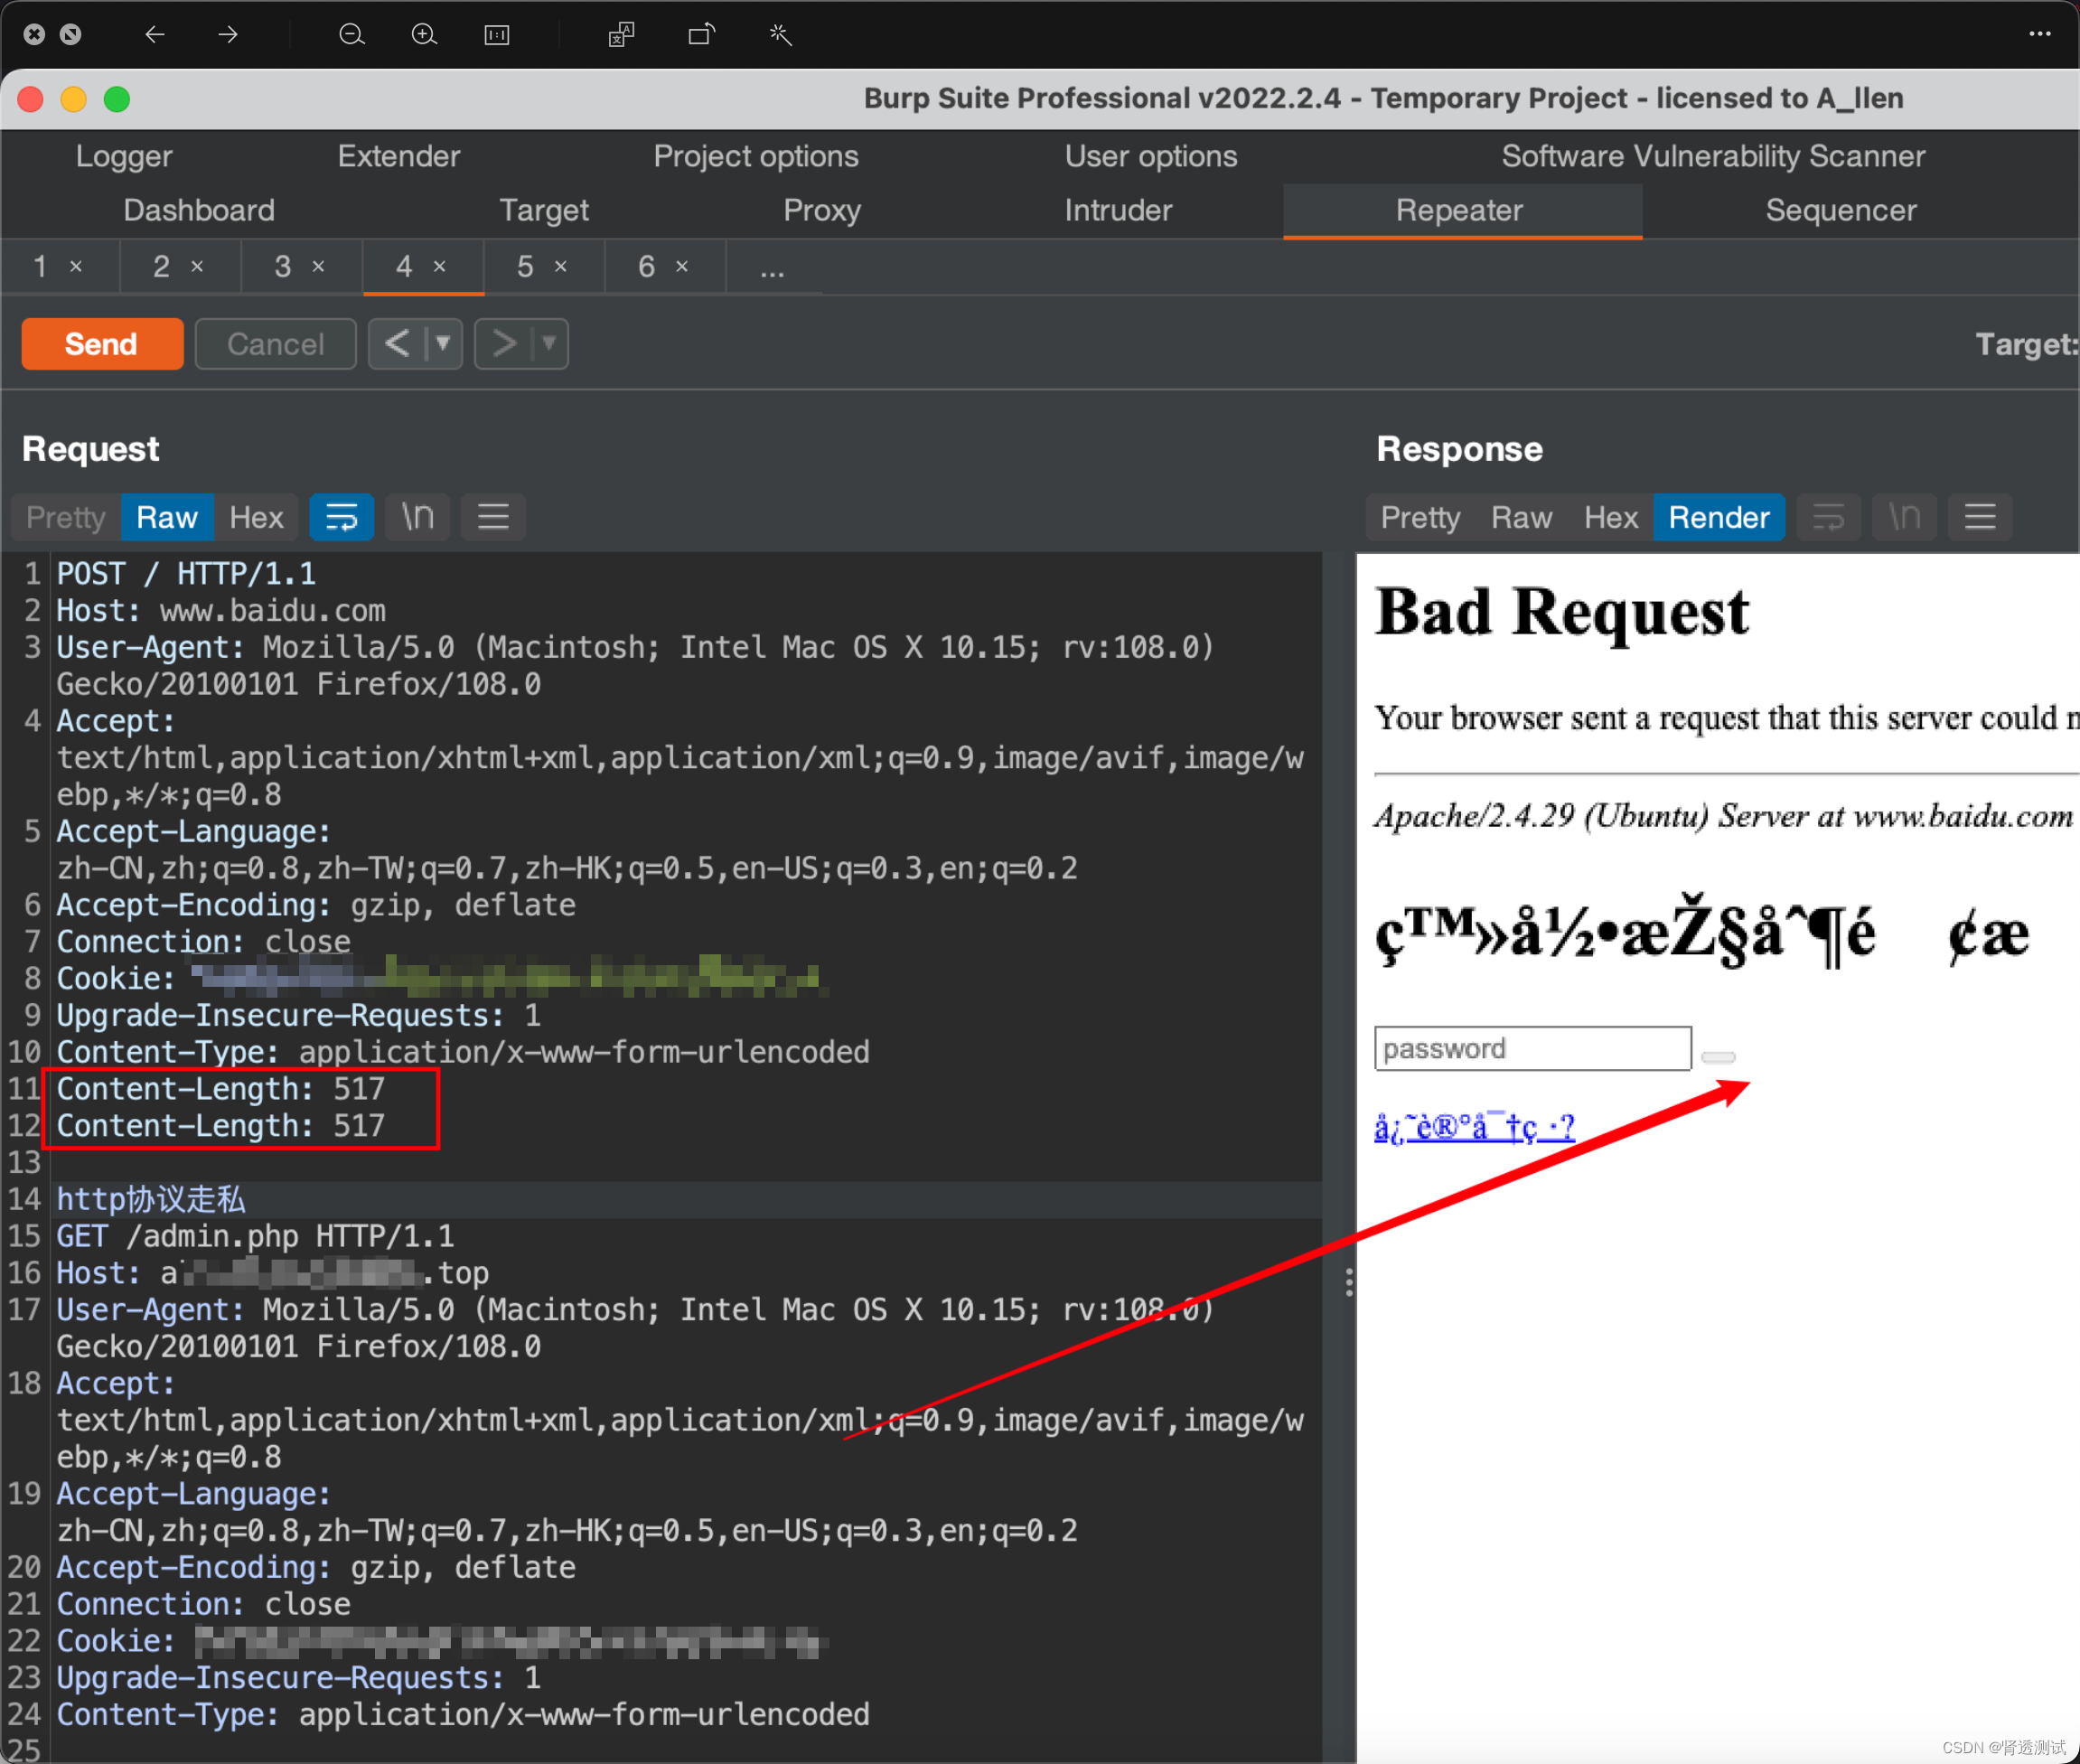The width and height of the screenshot is (2080, 1764).
Task: Close Repeater tab 6
Action: (x=682, y=267)
